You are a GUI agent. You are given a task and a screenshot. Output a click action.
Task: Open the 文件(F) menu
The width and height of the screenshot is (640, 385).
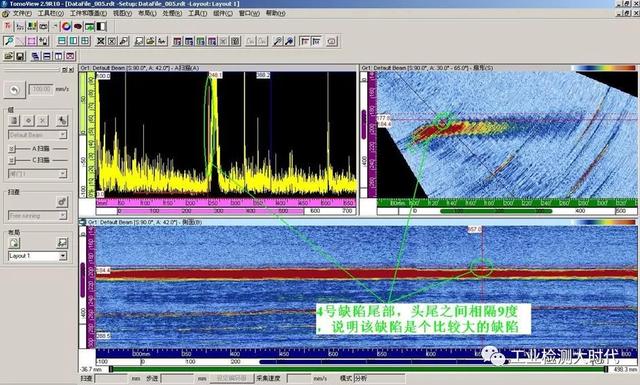click(x=22, y=13)
